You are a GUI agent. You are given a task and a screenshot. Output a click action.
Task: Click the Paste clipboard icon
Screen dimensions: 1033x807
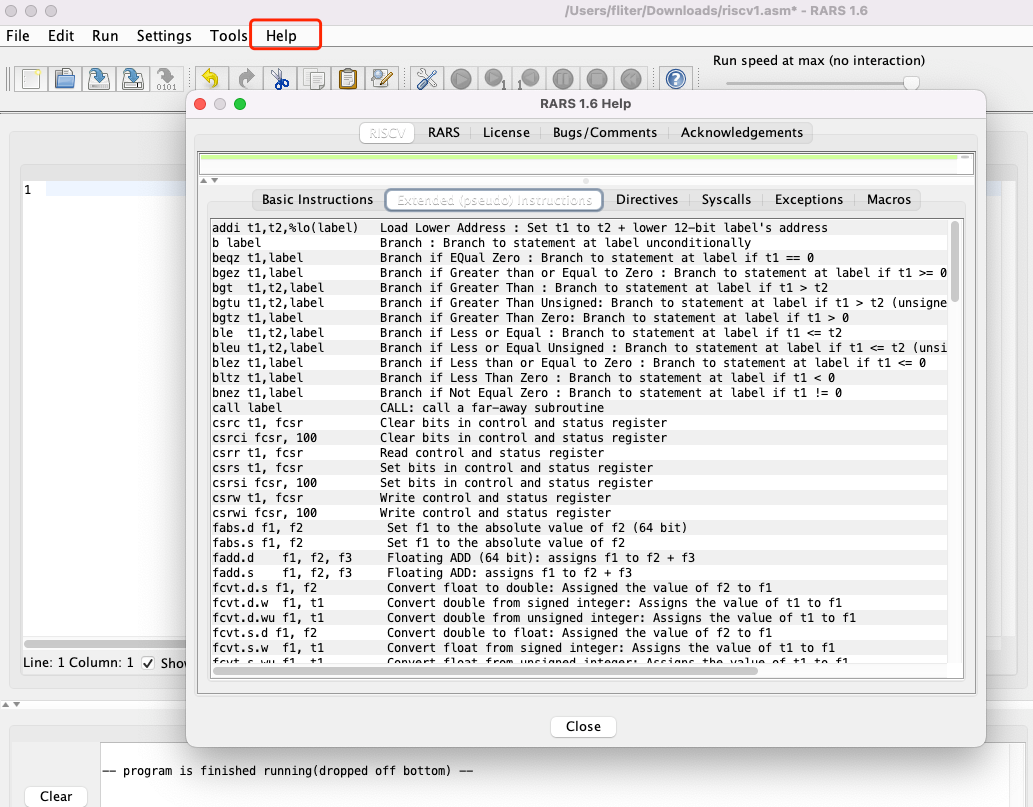click(348, 79)
